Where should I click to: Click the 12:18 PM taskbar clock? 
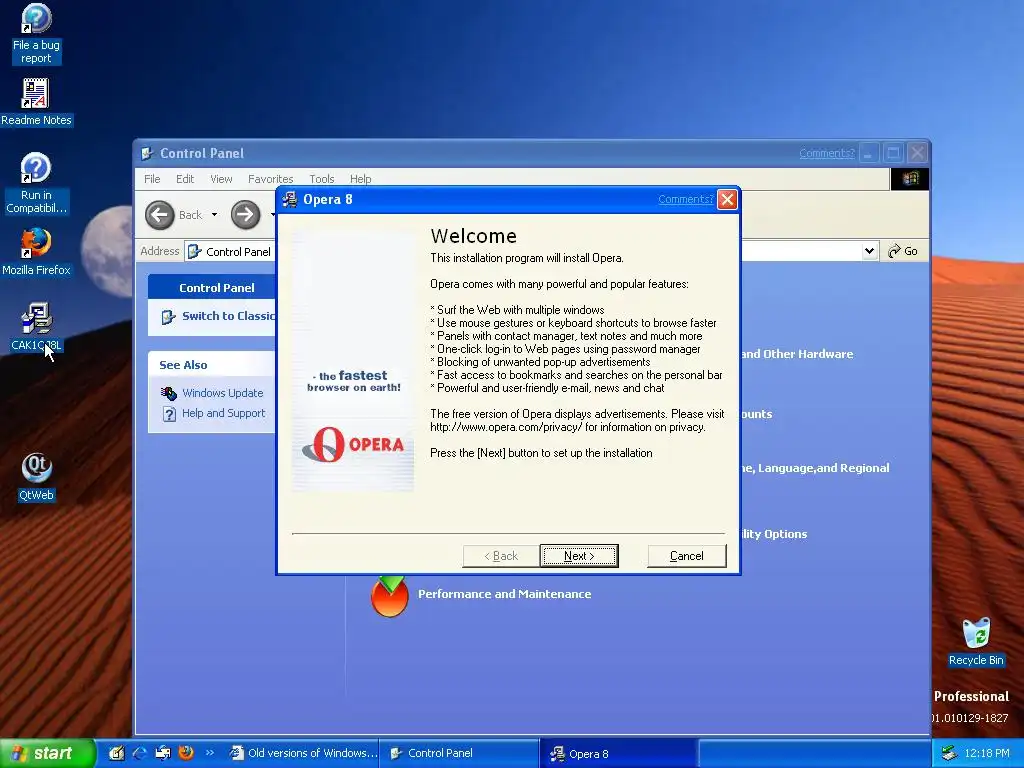coord(987,753)
